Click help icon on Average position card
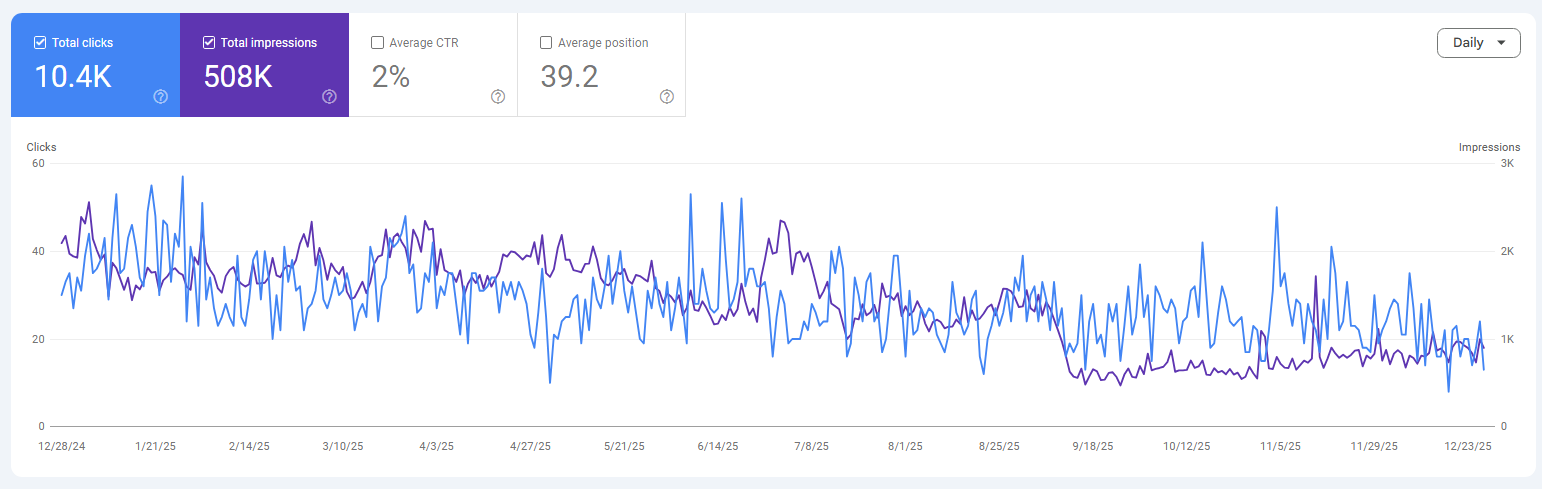Screen dimensions: 1542x489 (667, 97)
